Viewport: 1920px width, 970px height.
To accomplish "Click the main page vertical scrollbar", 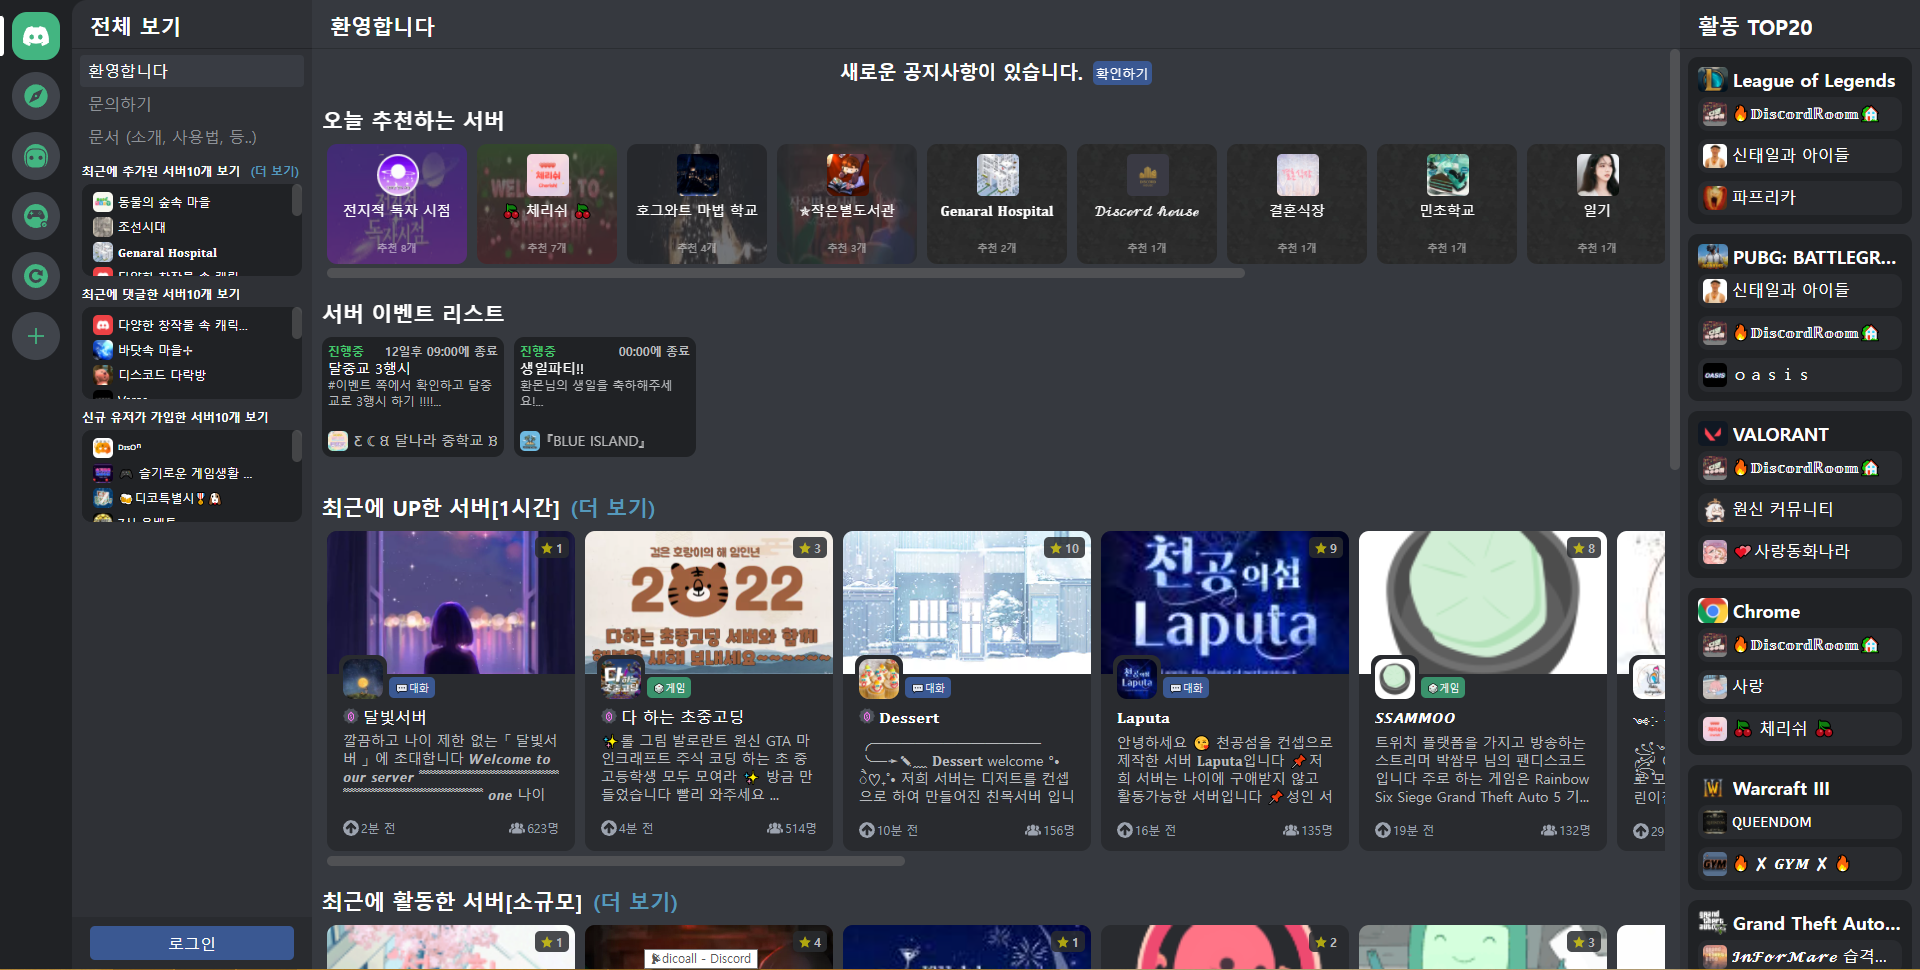I will point(1675,260).
